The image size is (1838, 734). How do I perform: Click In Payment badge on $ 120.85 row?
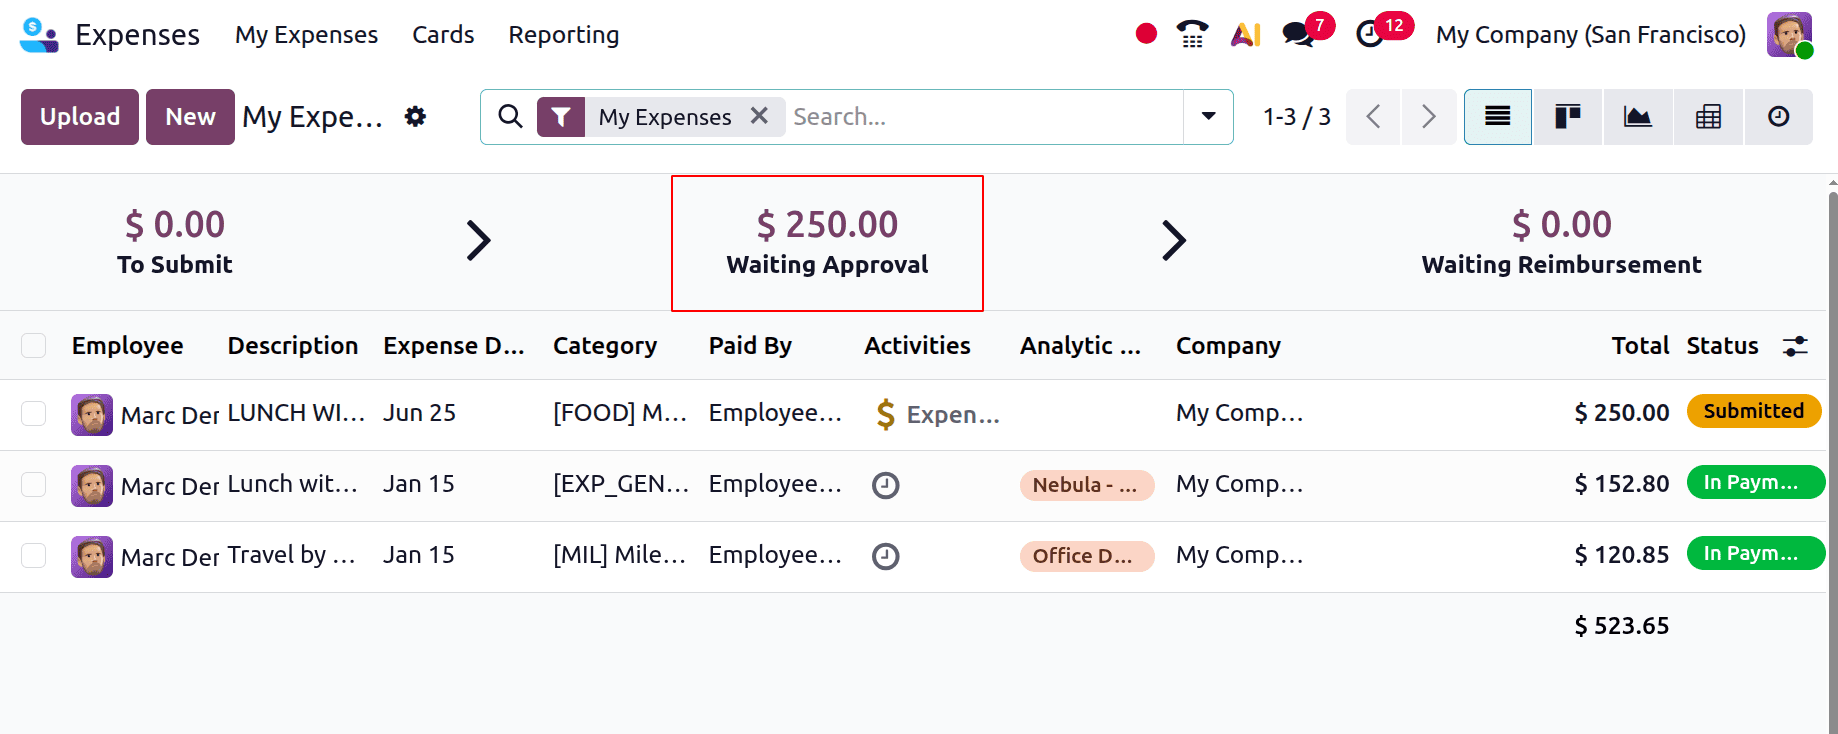click(x=1755, y=553)
